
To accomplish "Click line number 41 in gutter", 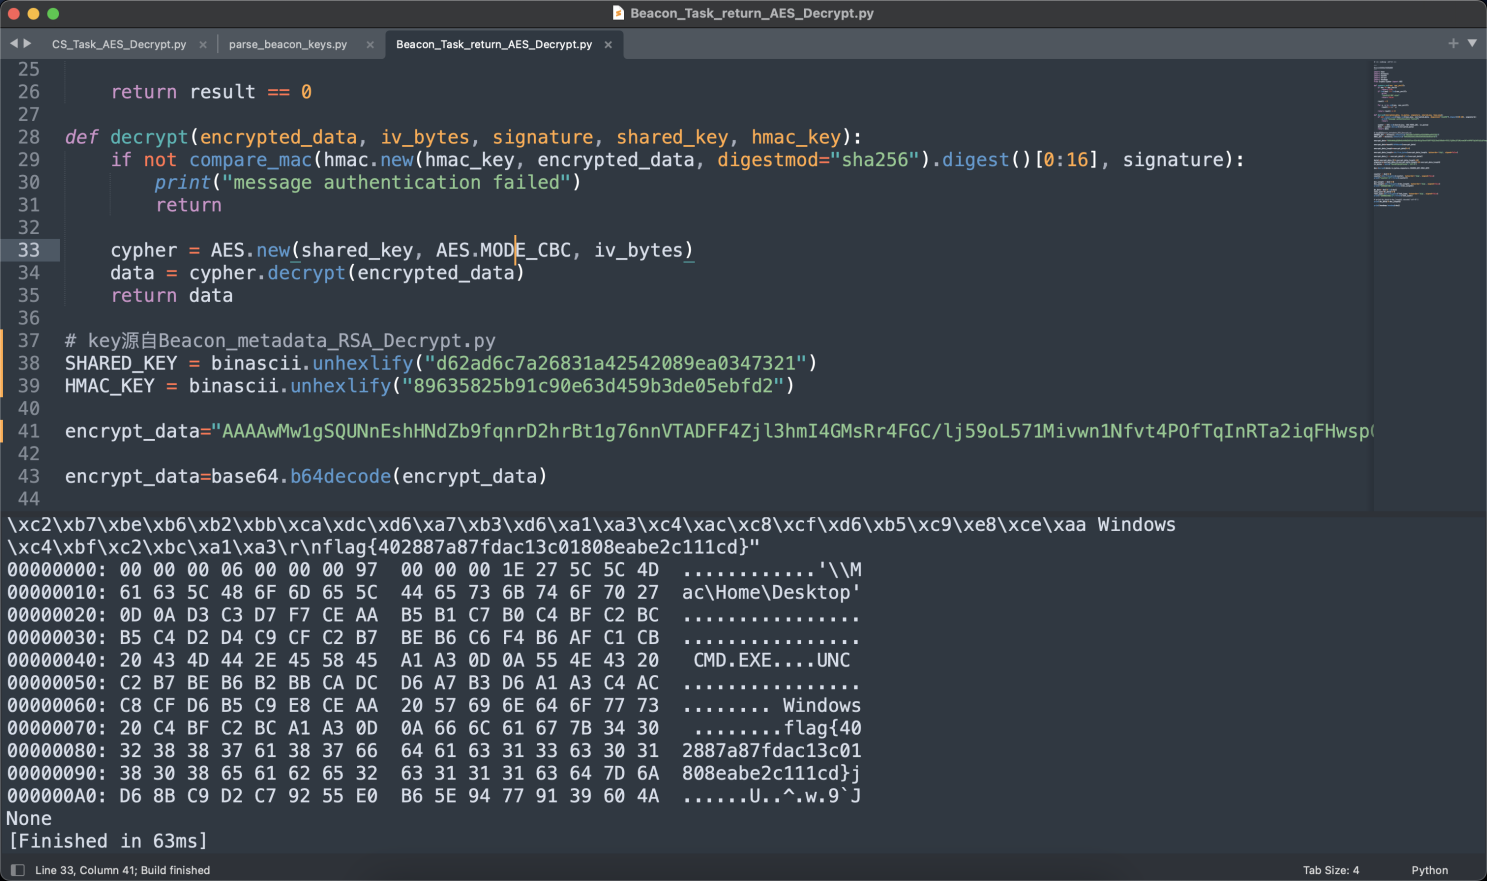I will click(x=29, y=431).
